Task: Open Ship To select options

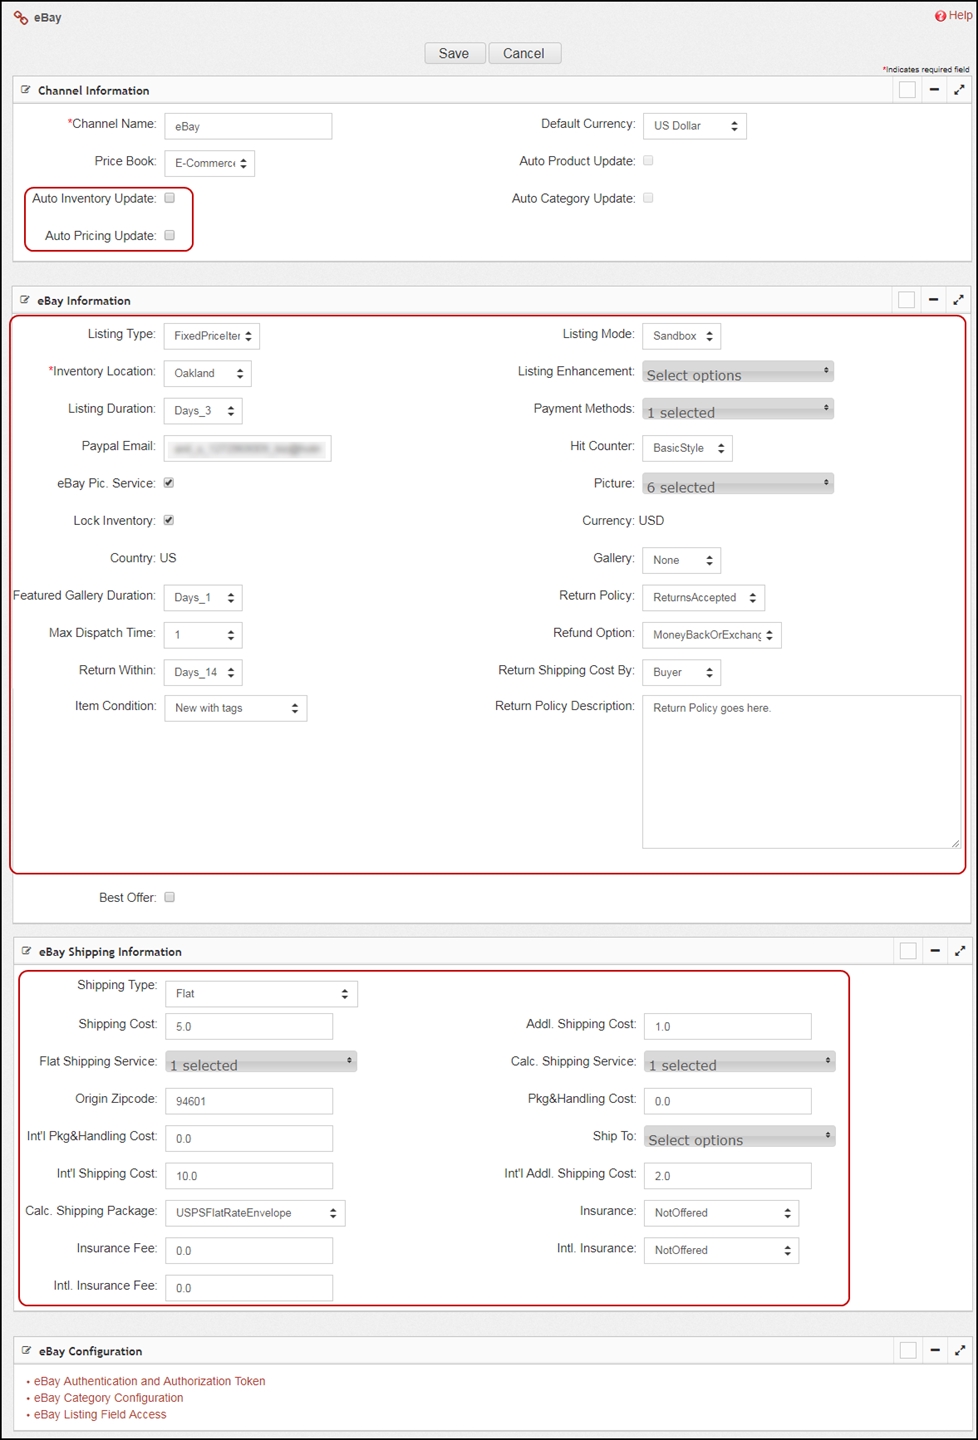Action: point(739,1137)
